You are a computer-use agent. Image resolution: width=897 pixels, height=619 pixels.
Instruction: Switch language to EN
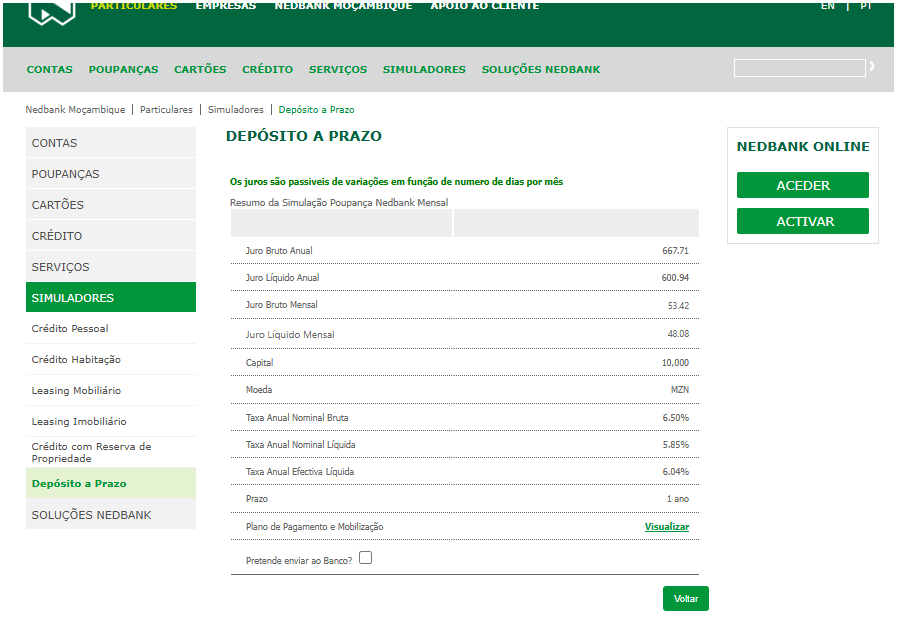[x=828, y=6]
